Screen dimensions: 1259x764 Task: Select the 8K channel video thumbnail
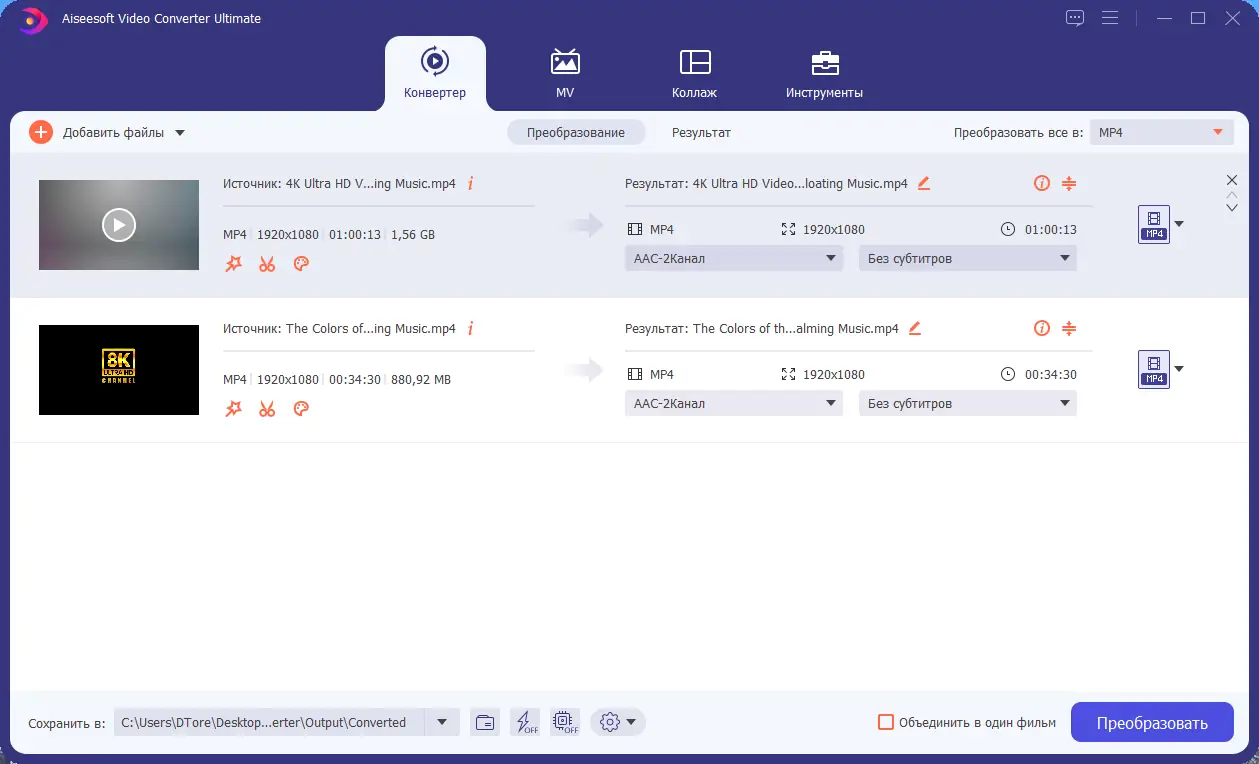(119, 370)
